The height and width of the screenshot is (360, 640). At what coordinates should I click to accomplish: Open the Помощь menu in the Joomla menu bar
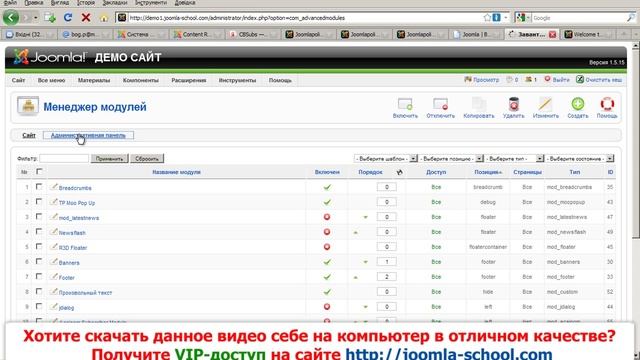click(x=280, y=80)
